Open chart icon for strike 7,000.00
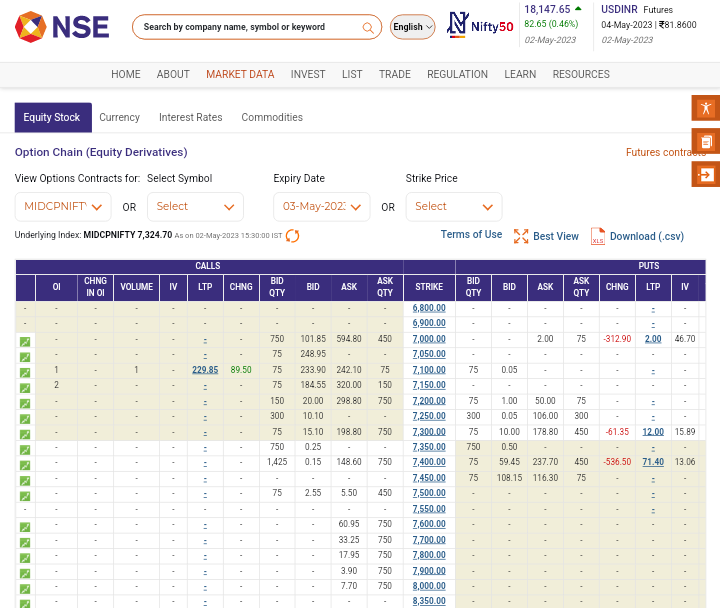Image resolution: width=720 pixels, height=608 pixels. 25,342
